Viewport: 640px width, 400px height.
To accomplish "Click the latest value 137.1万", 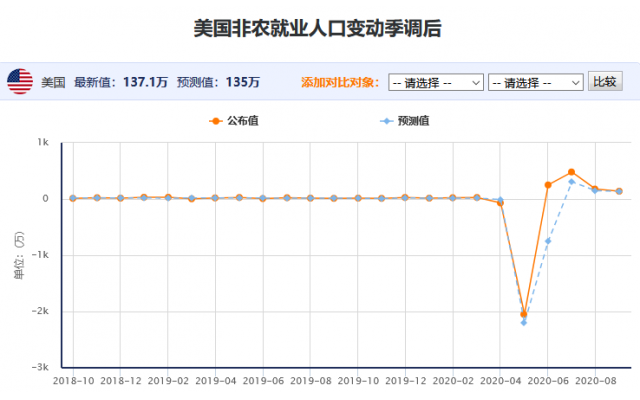I will point(145,82).
